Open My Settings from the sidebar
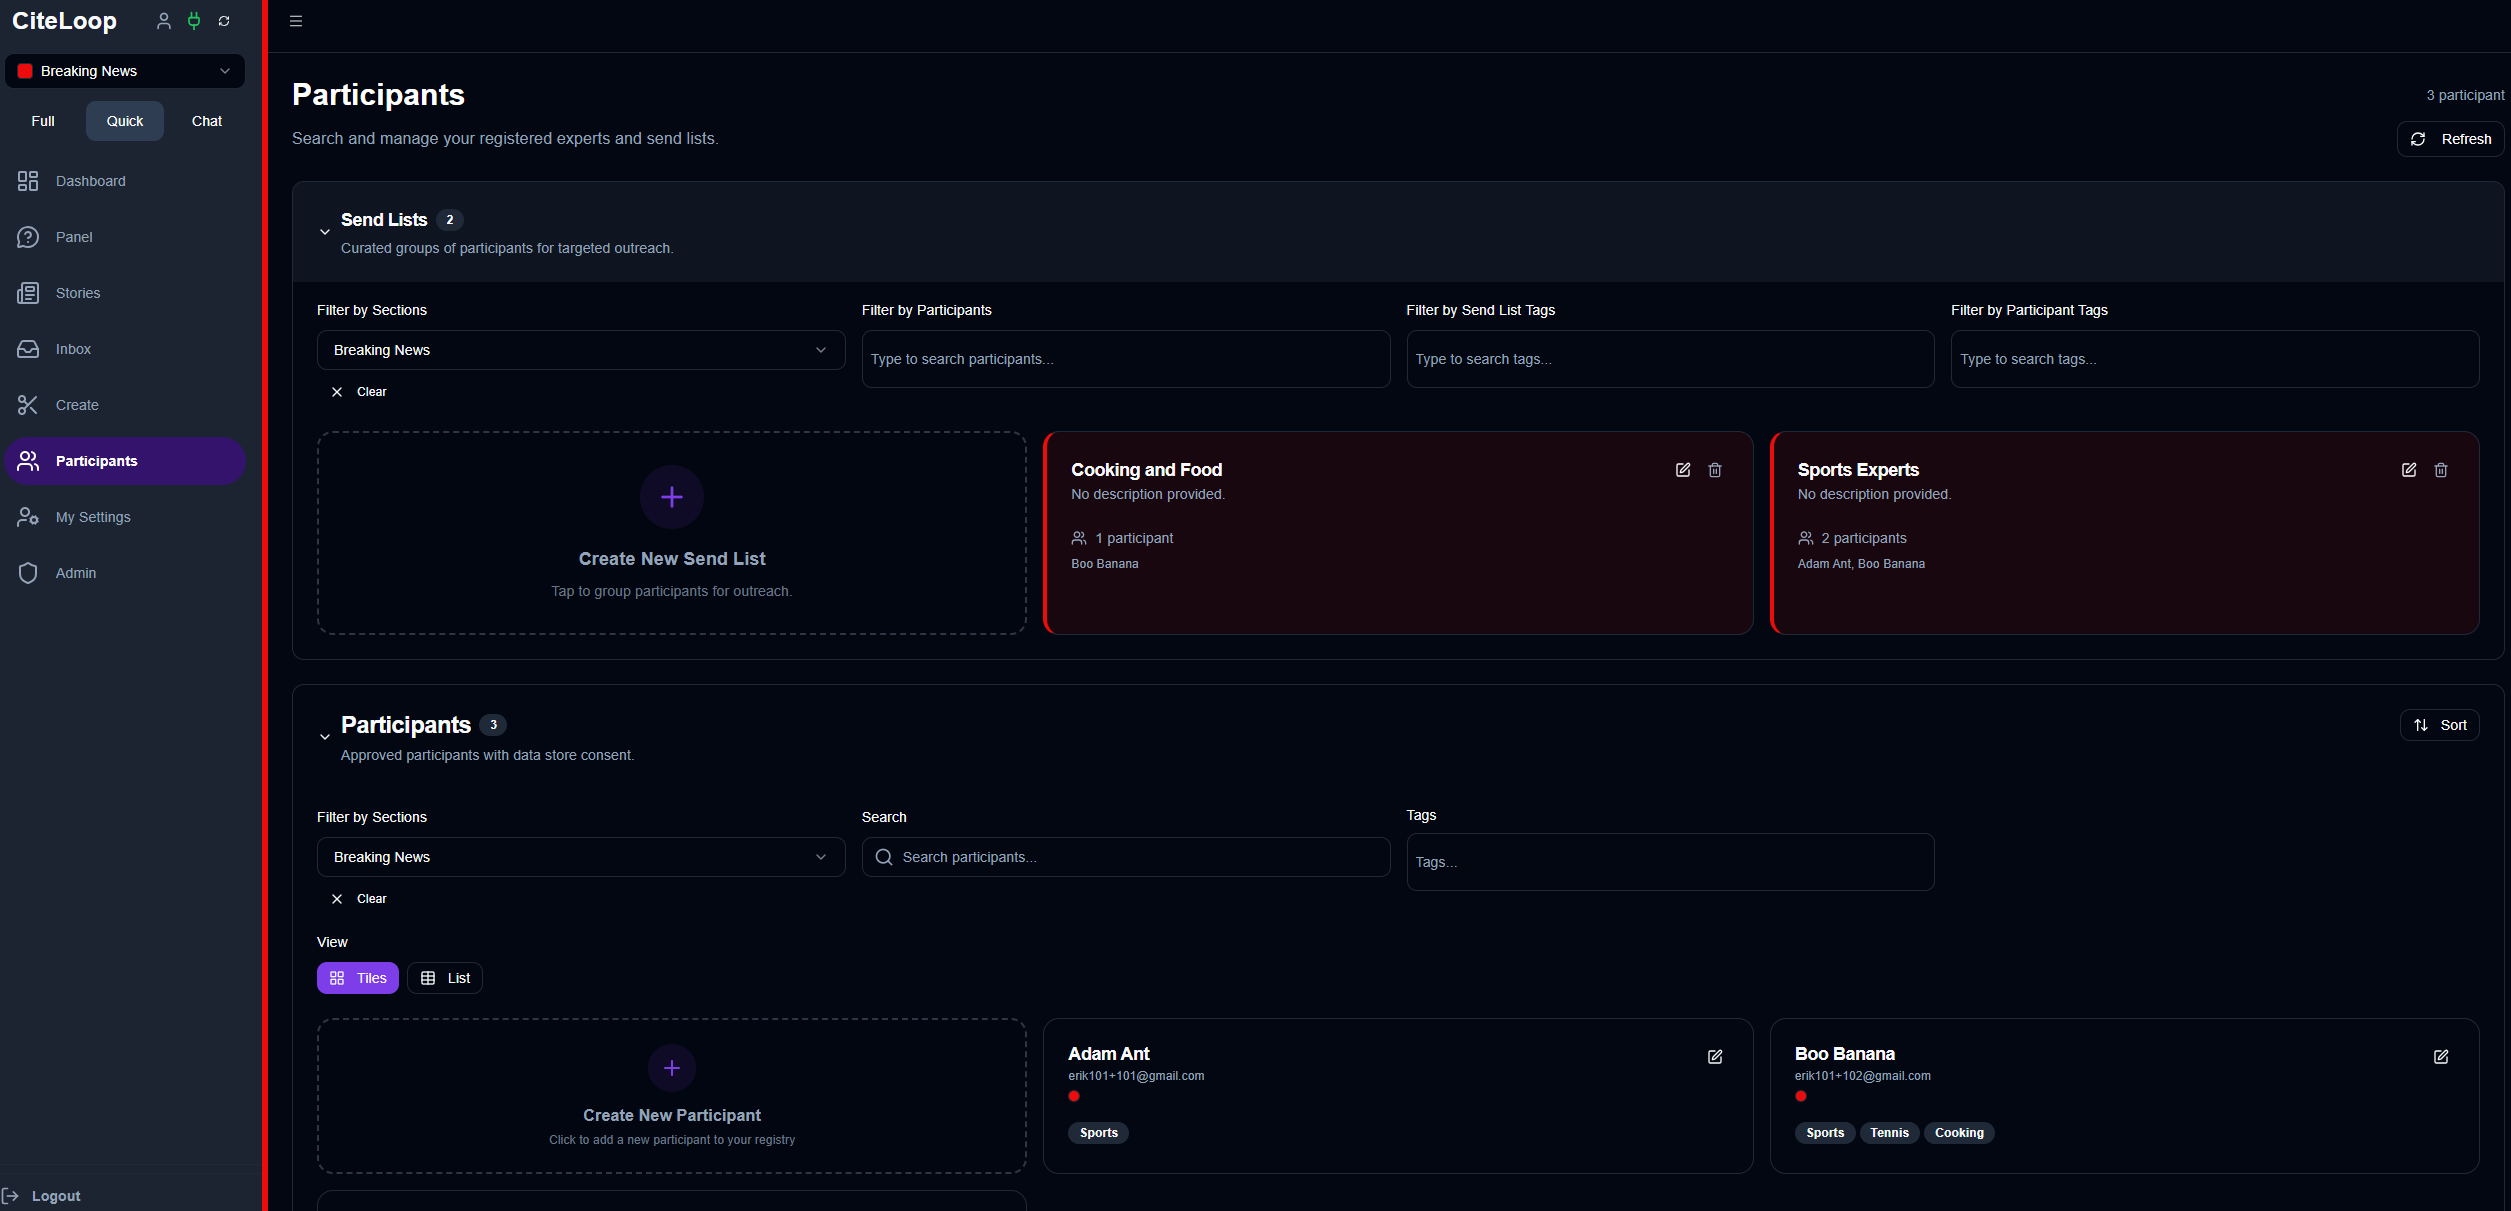 (x=125, y=517)
